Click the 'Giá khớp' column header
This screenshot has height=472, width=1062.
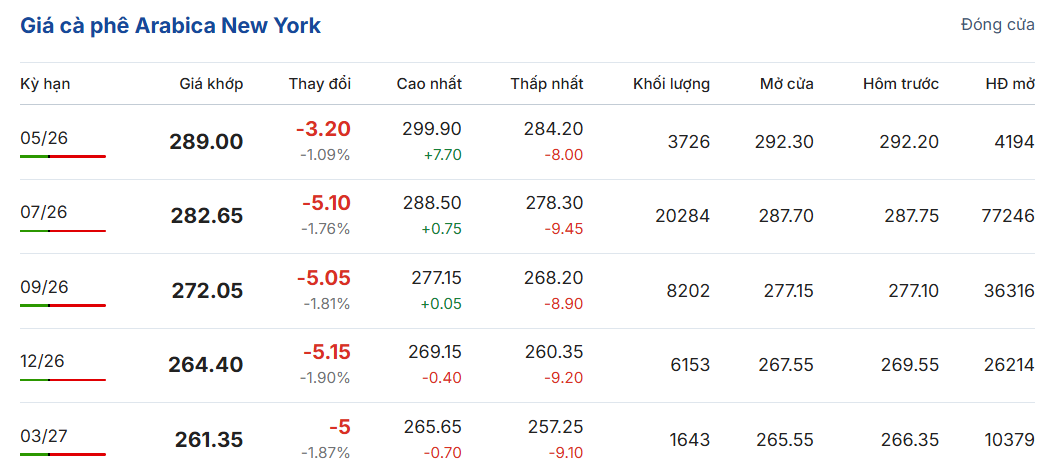pos(211,84)
